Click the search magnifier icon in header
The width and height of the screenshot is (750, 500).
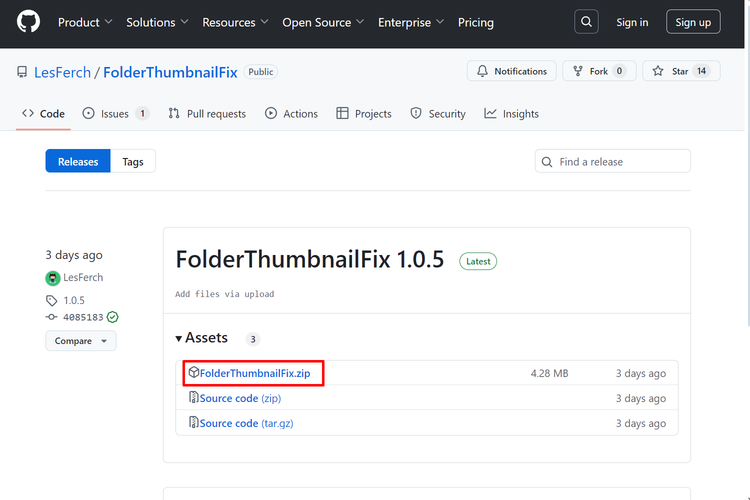[586, 22]
